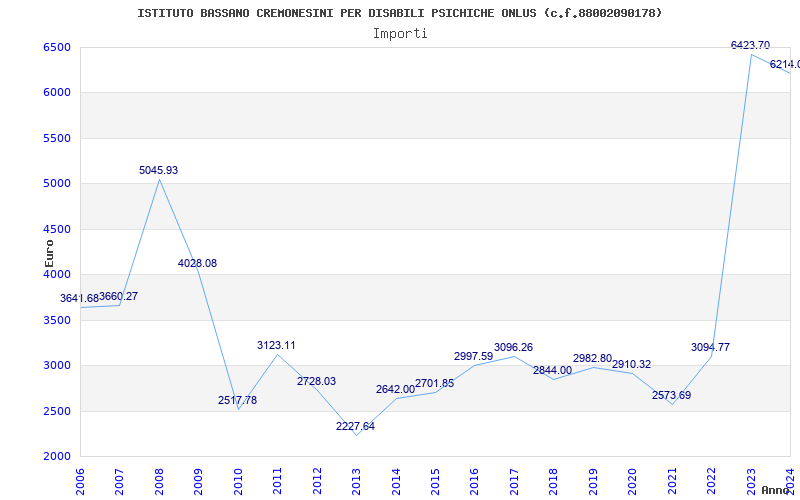This screenshot has width=800, height=500.
Task: Click the Euro axis title
Action: coord(49,254)
